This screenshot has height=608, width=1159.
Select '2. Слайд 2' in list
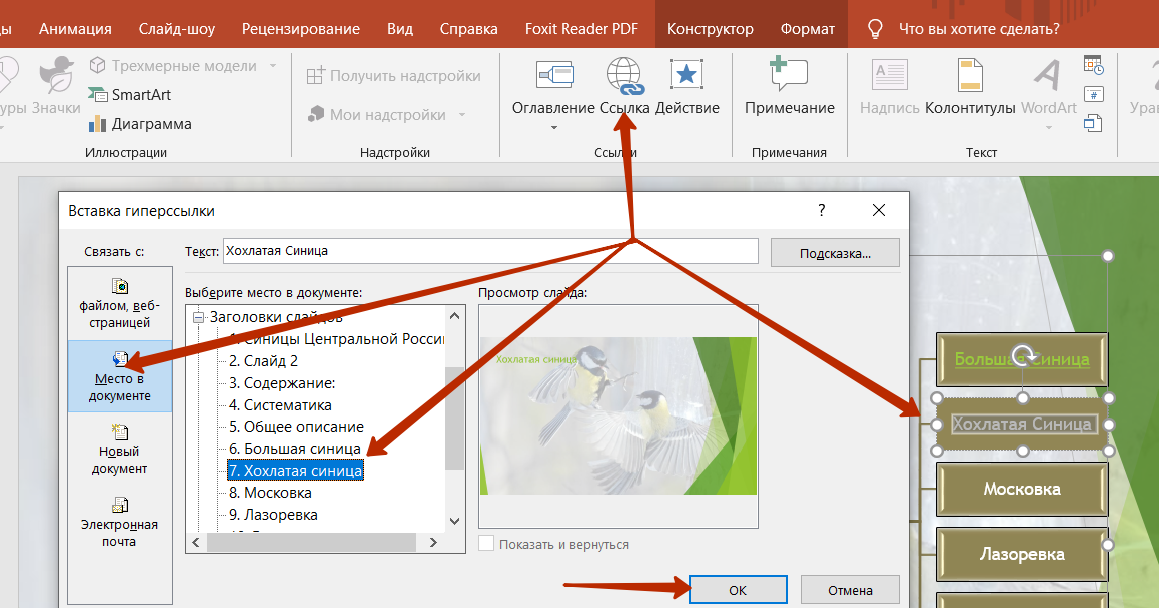click(263, 361)
